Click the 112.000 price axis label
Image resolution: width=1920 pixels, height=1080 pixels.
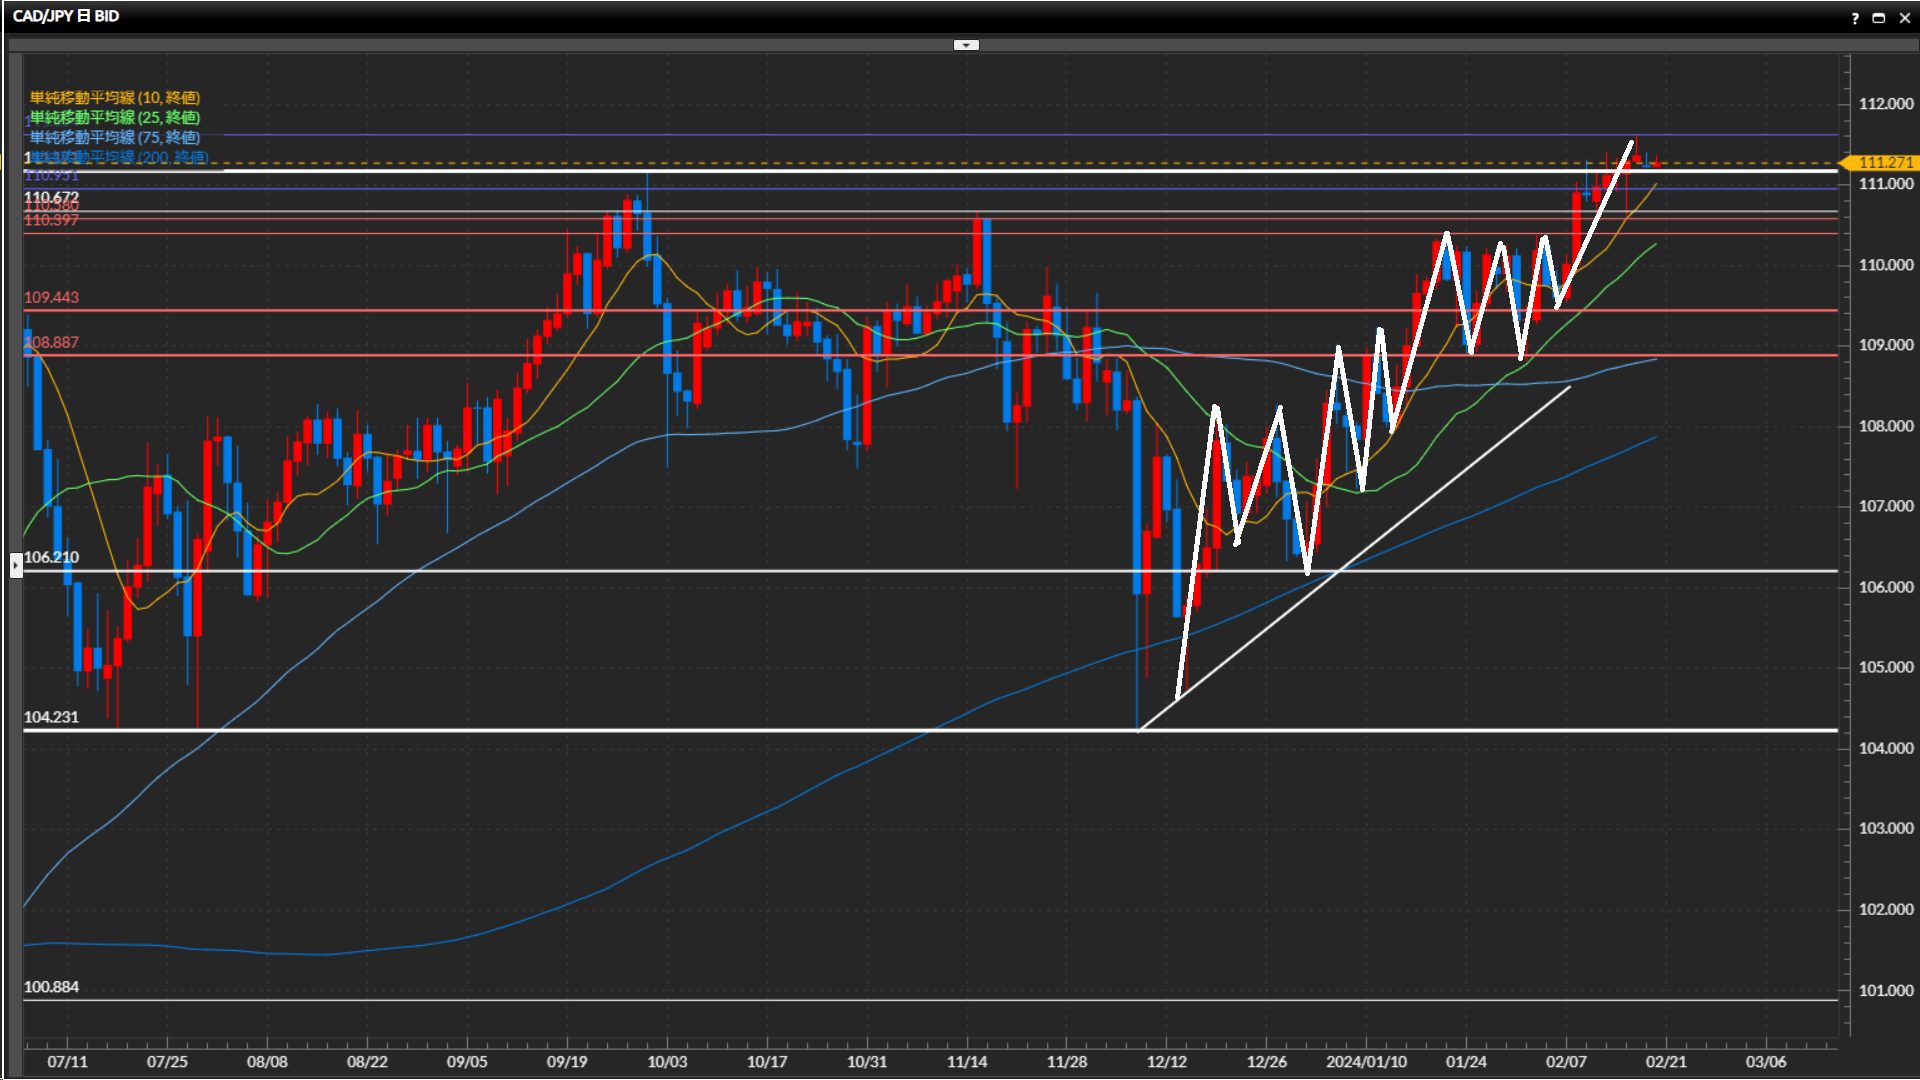(1885, 104)
